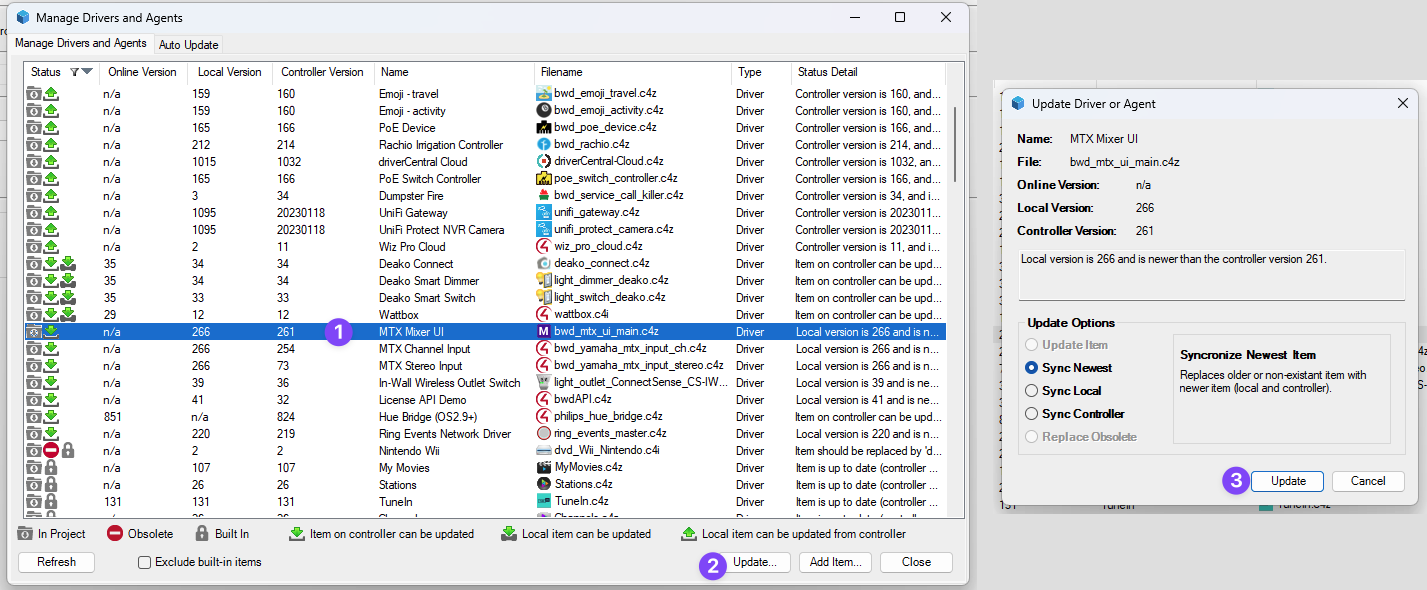The image size is (1427, 590).
Task: Click Cancel in Update Driver or Agent dialog
Action: coord(1368,481)
